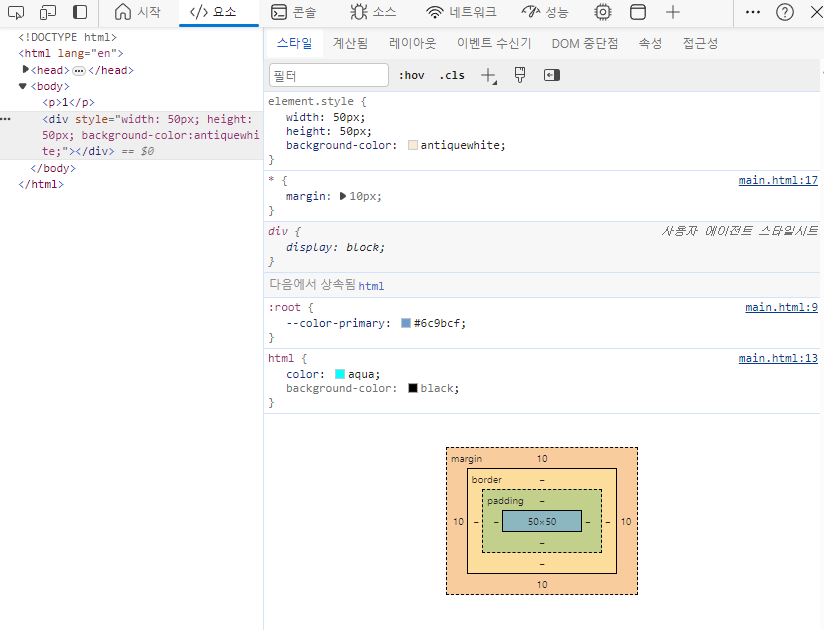This screenshot has height=630, width=824.
Task: Toggle the activity bar panel icon
Action: (x=80, y=12)
